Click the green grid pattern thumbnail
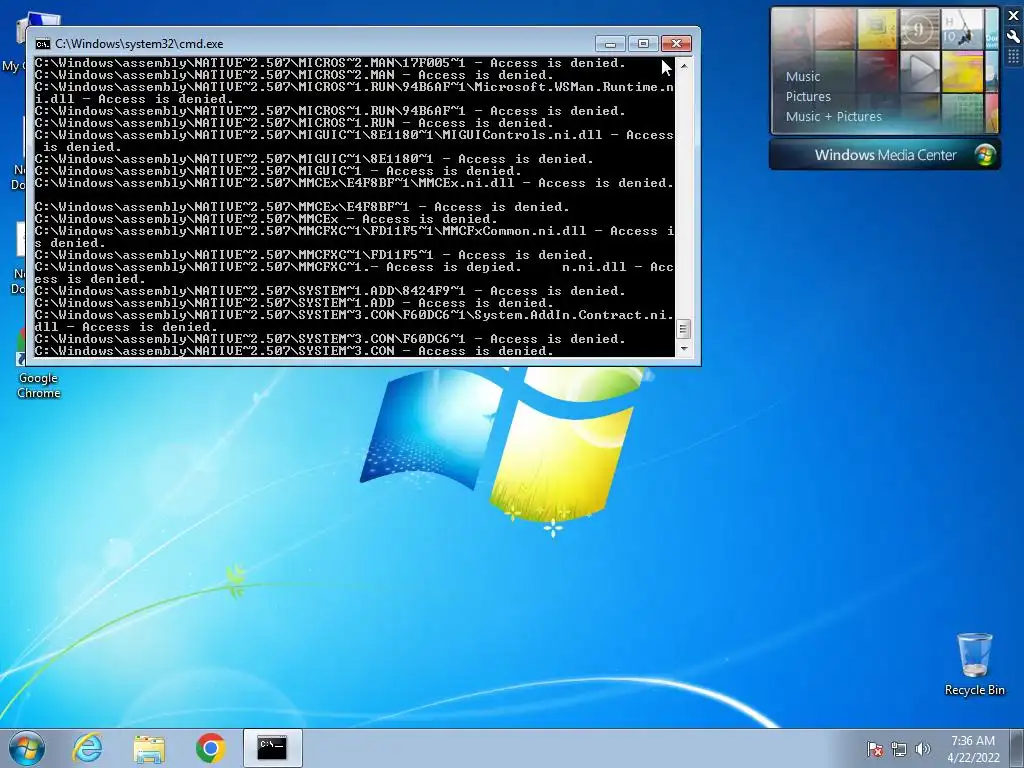Image resolution: width=1024 pixels, height=768 pixels. click(963, 114)
